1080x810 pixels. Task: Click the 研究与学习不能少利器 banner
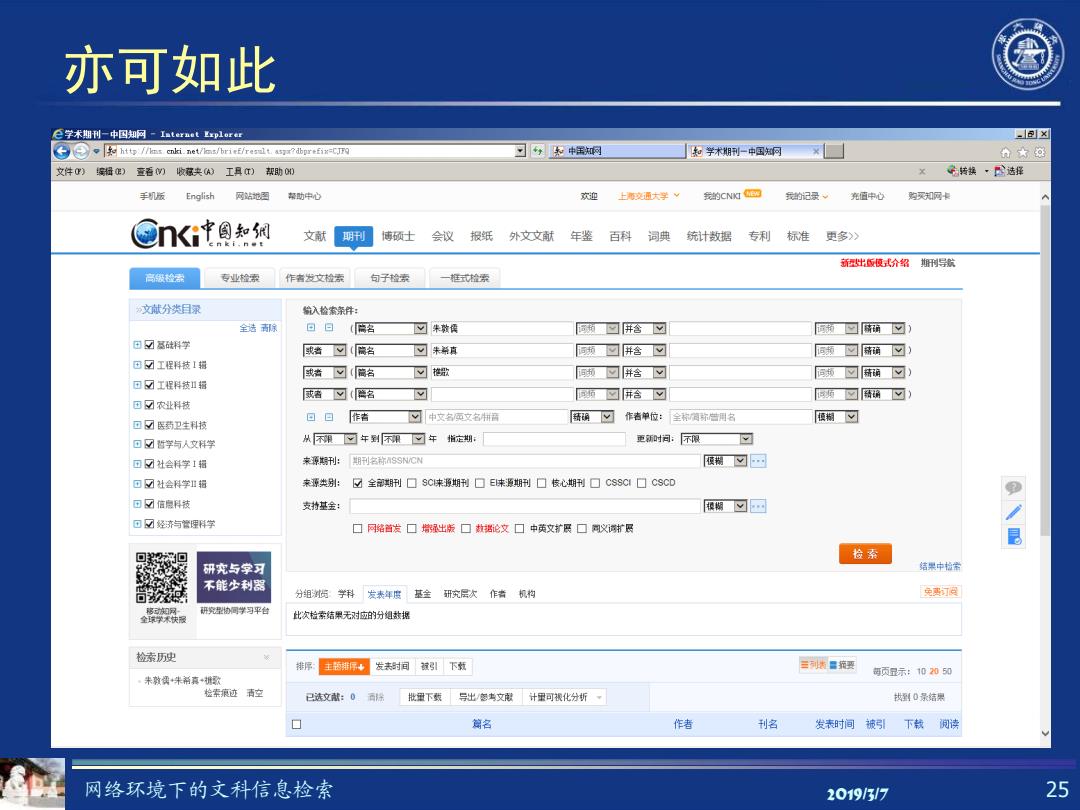click(x=234, y=577)
